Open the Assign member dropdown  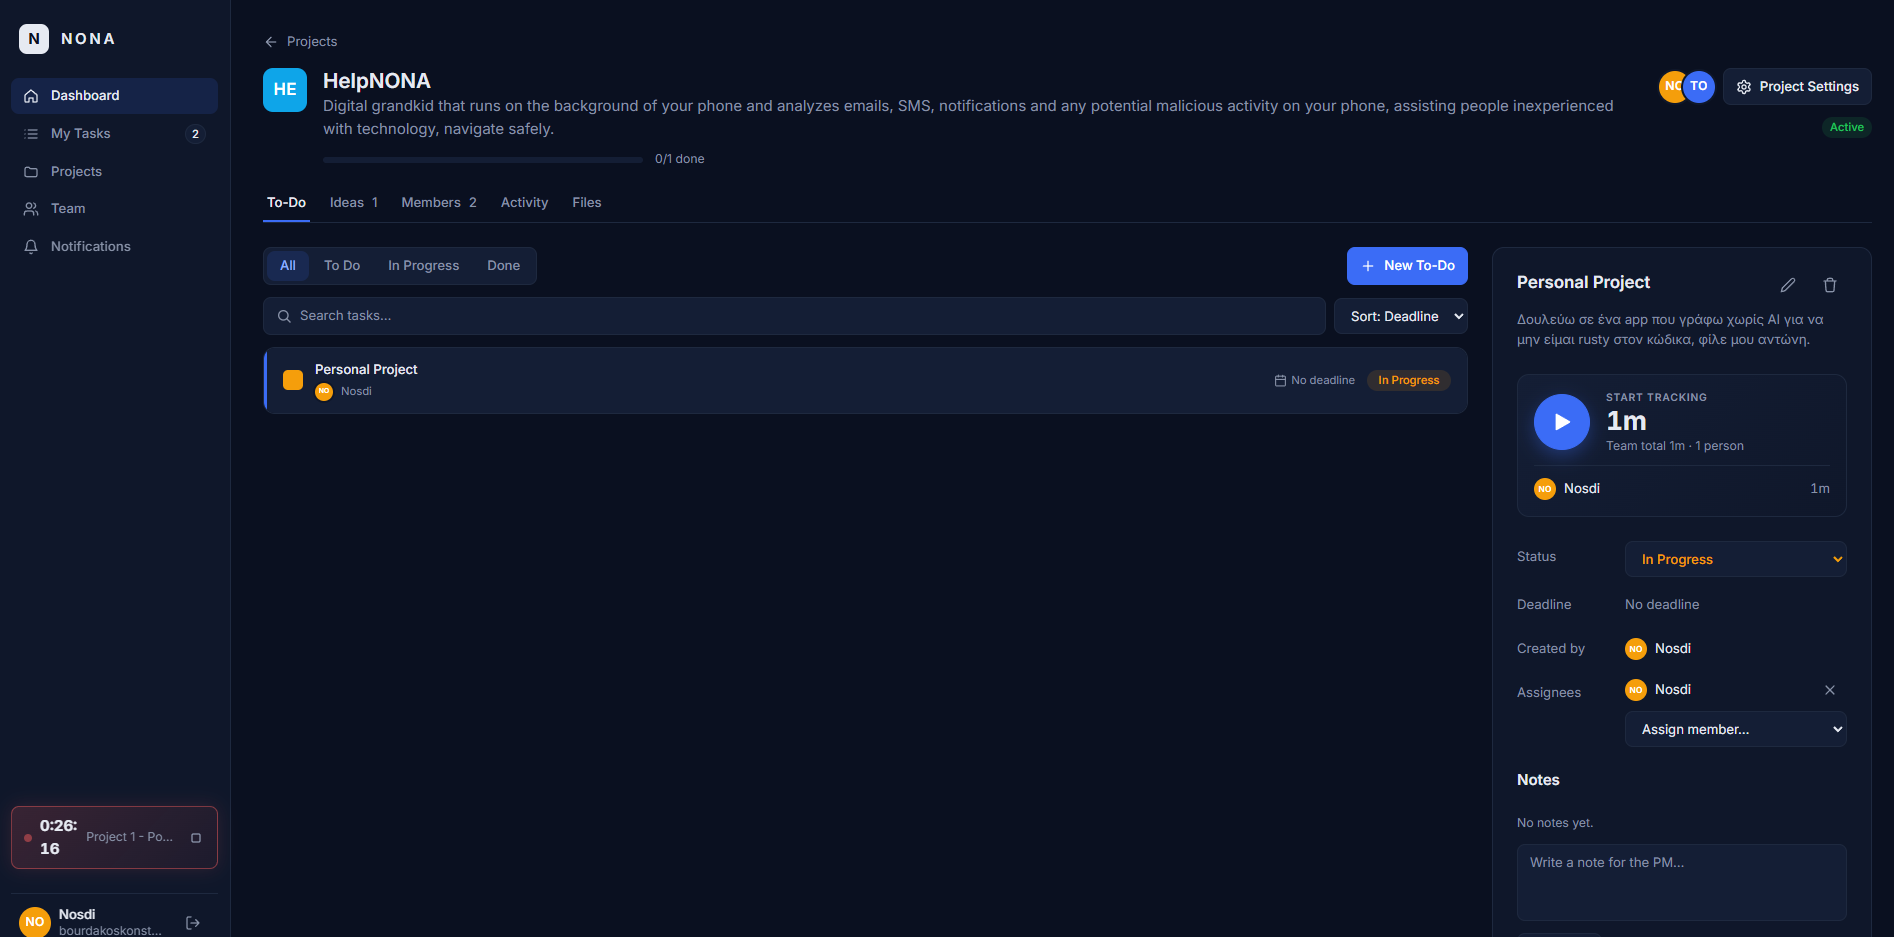(1736, 729)
